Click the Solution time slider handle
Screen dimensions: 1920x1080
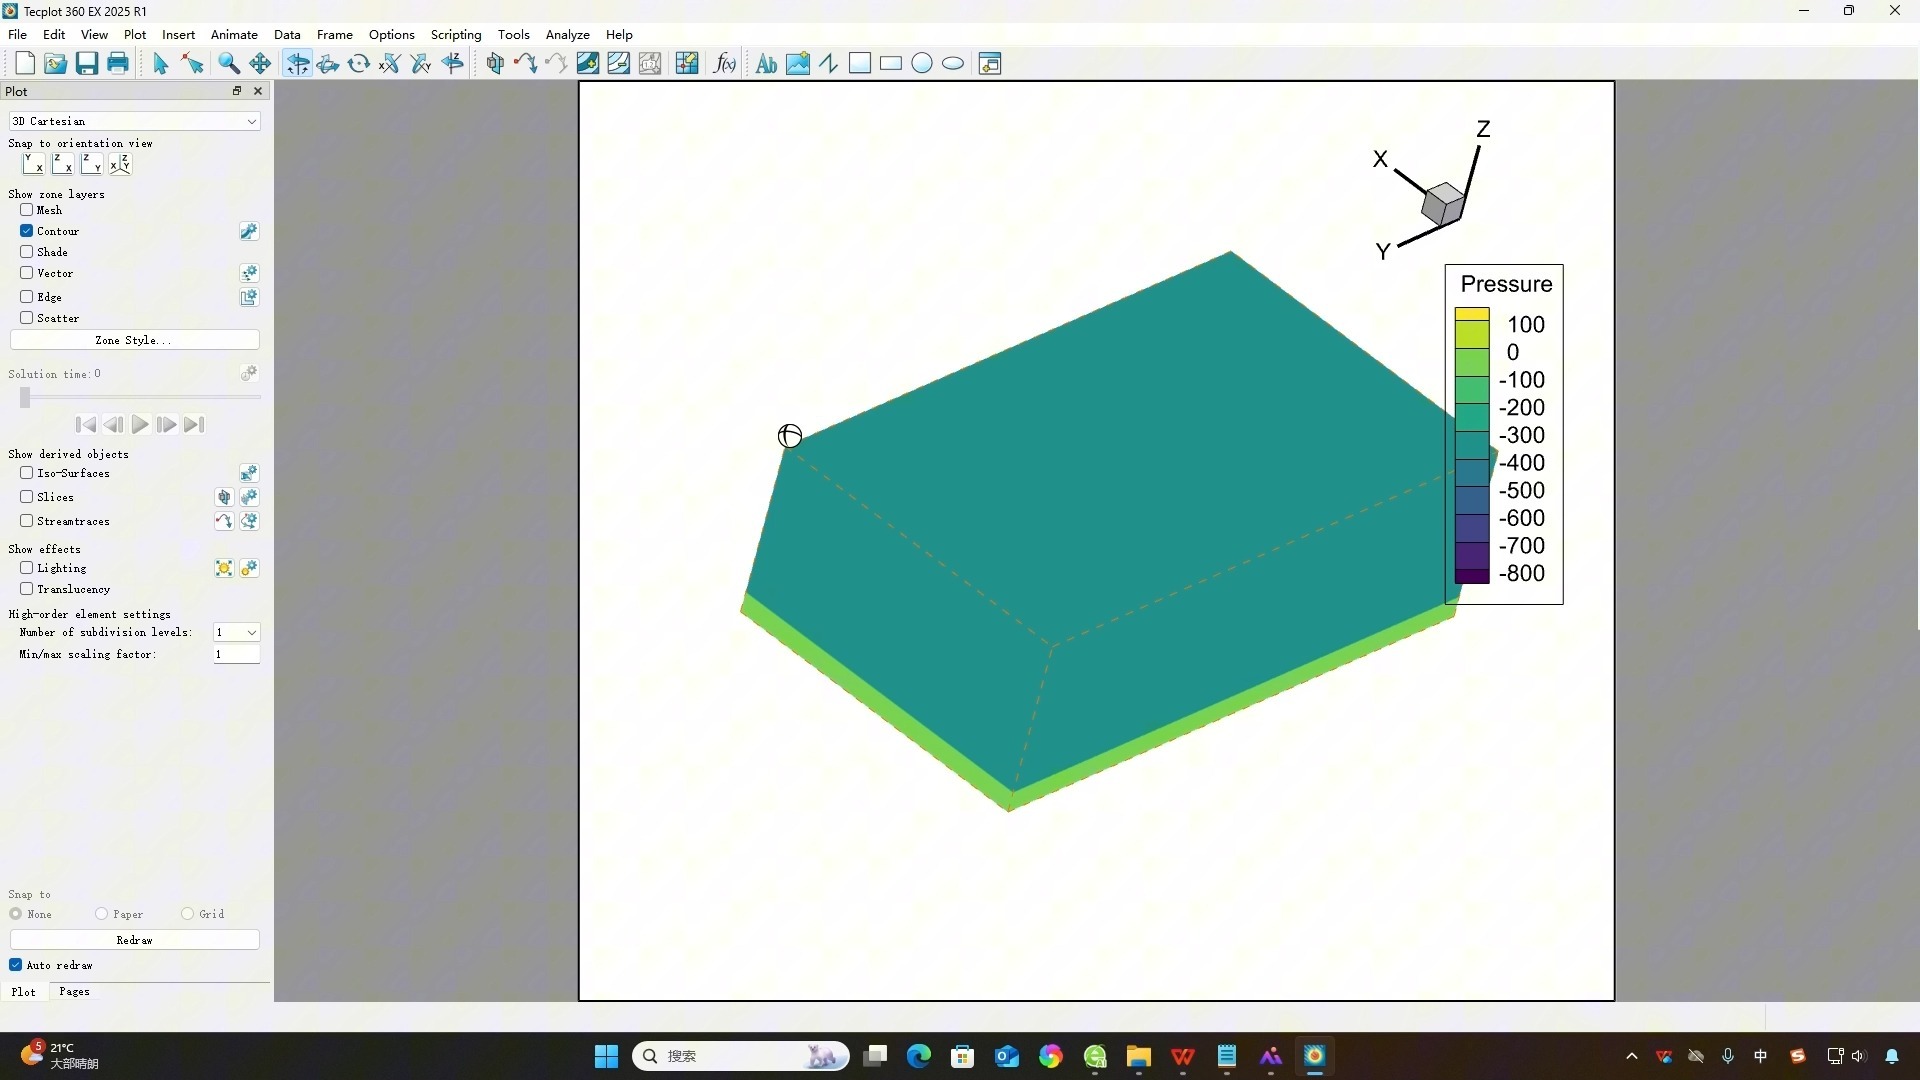pos(25,398)
